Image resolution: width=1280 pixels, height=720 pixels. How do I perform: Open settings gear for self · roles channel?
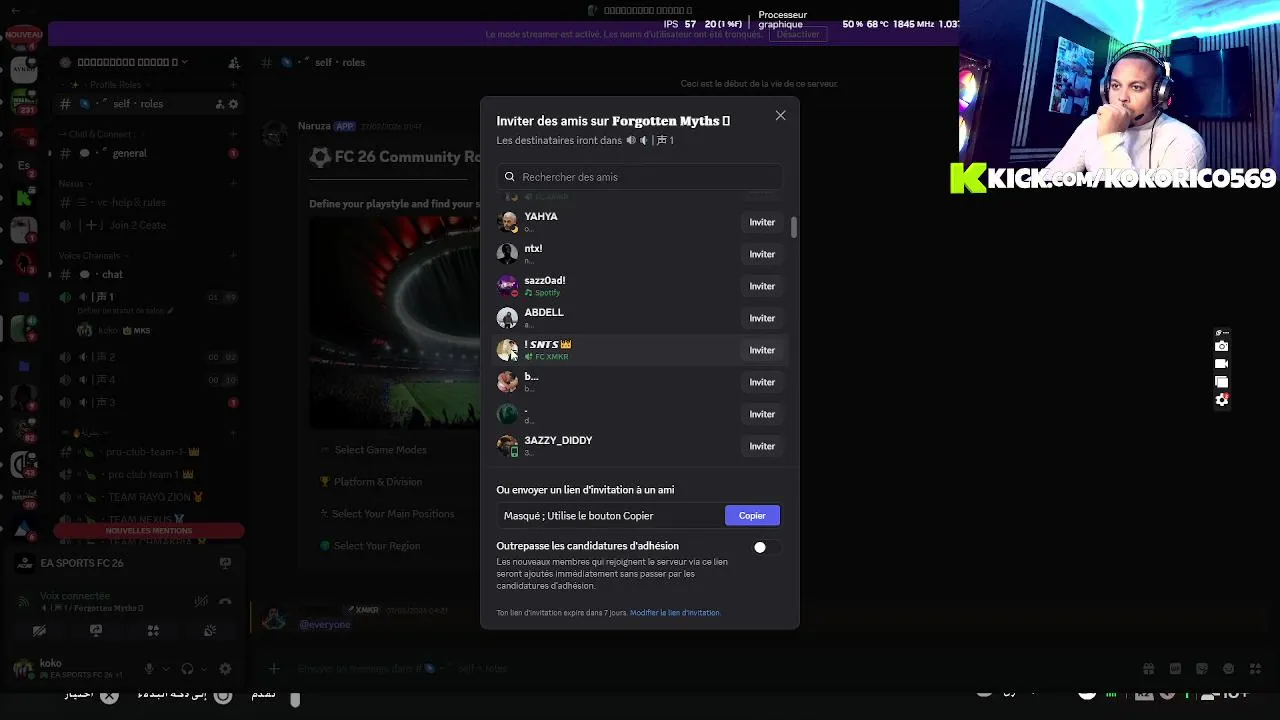click(234, 104)
